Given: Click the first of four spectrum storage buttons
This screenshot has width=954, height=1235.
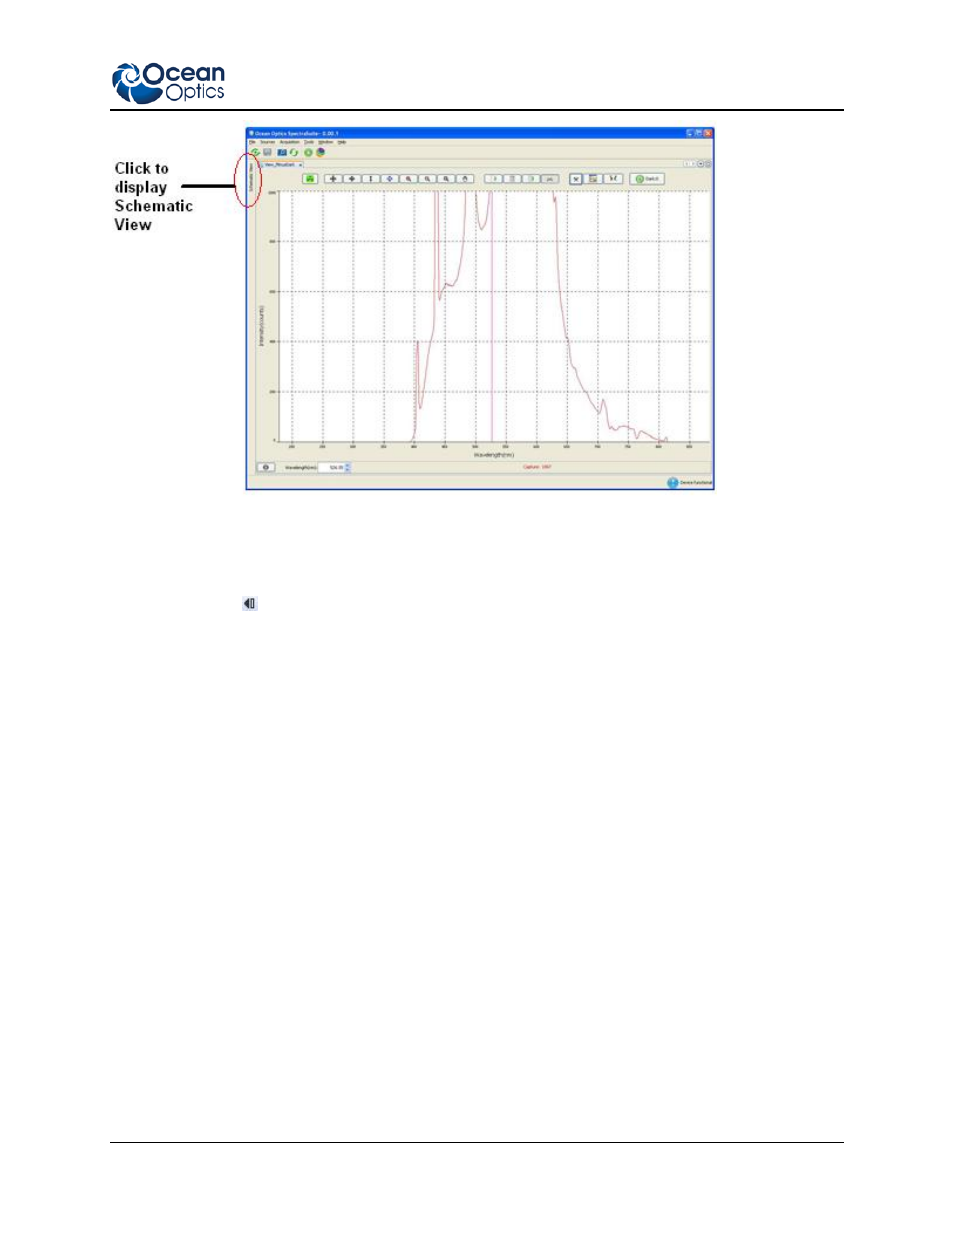Looking at the screenshot, I should pos(494,179).
